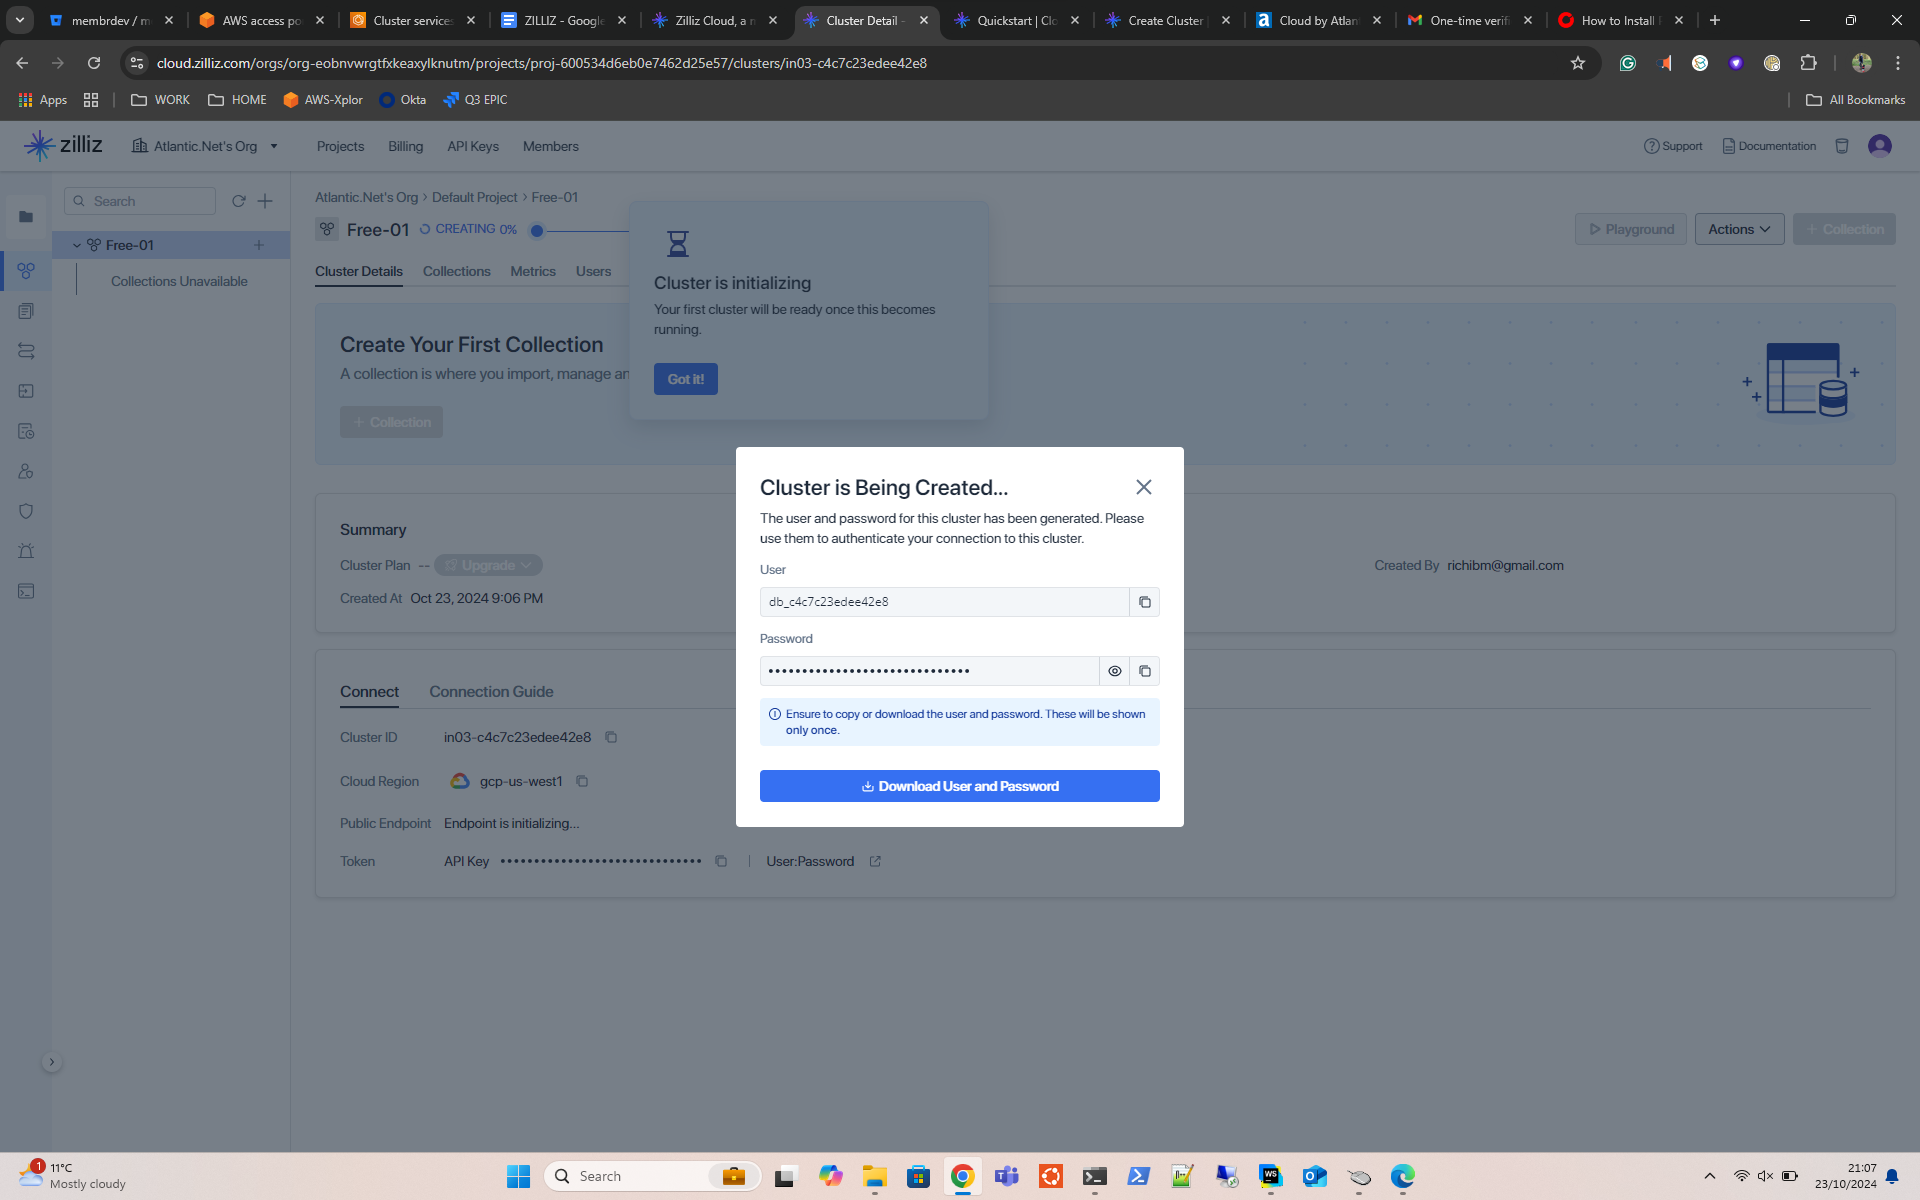Open the Metrics tab
The image size is (1920, 1200).
532,271
